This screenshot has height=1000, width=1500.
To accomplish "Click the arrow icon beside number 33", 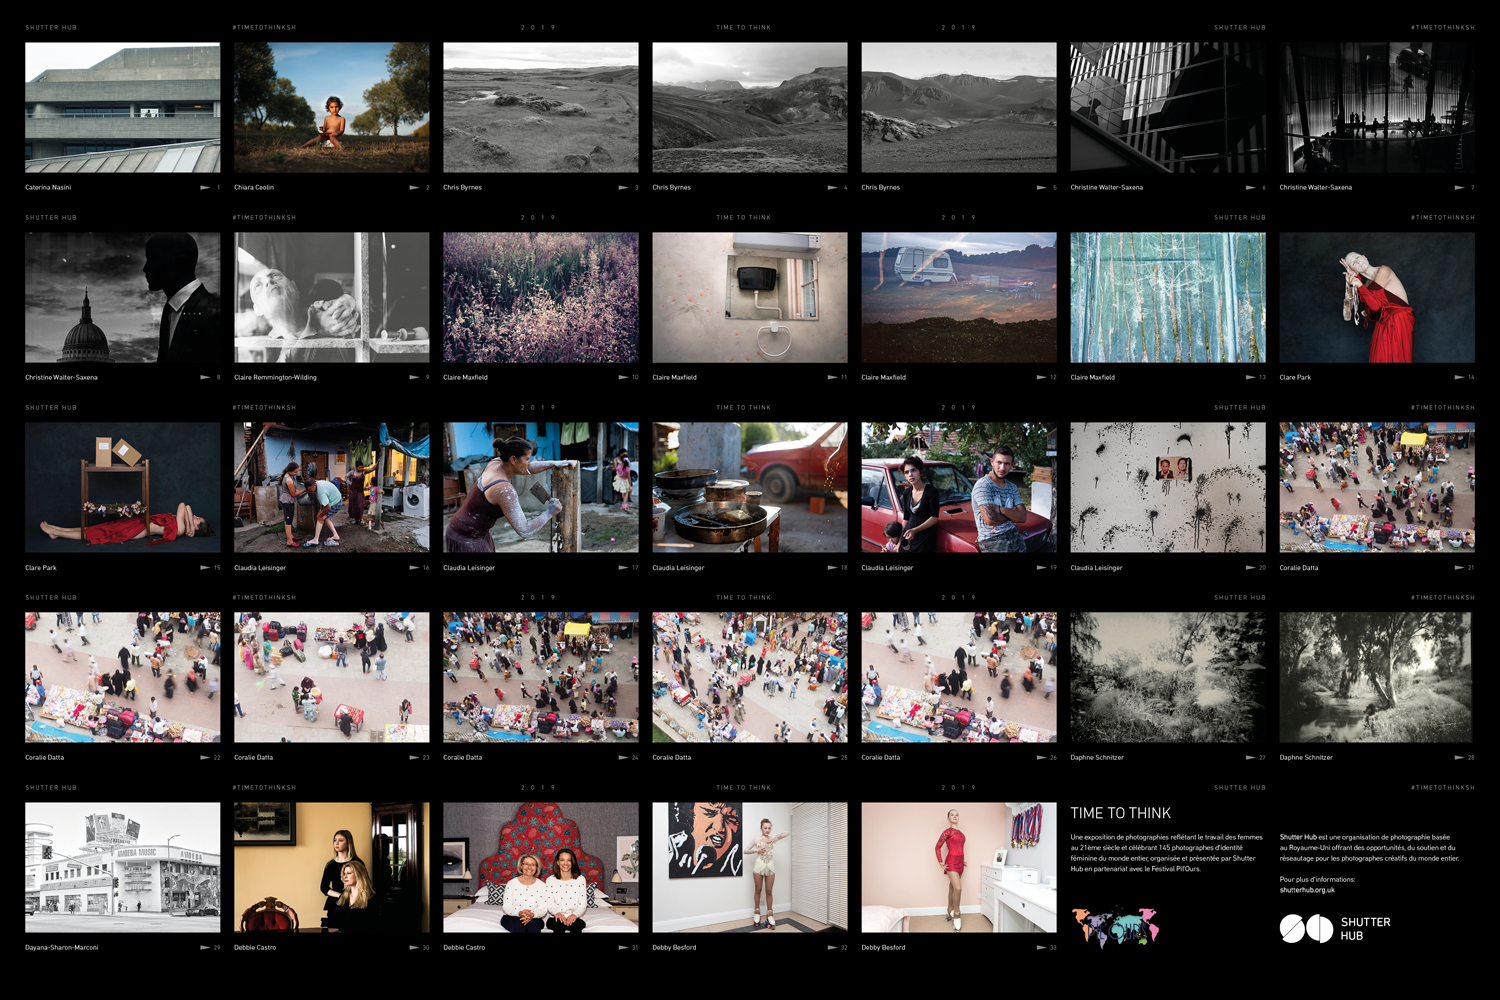I will coord(1041,947).
